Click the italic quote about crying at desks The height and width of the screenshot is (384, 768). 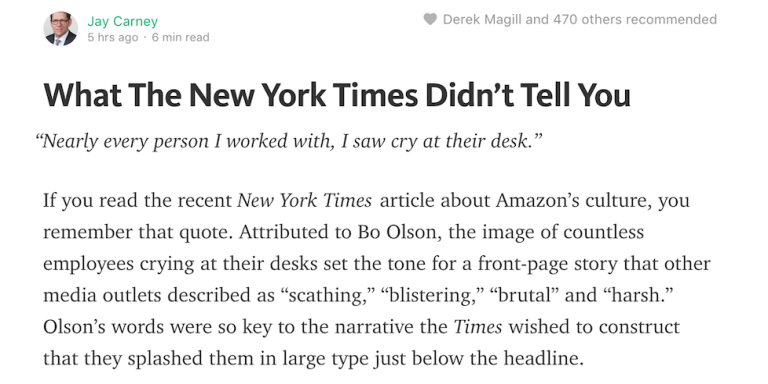pyautogui.click(x=289, y=142)
